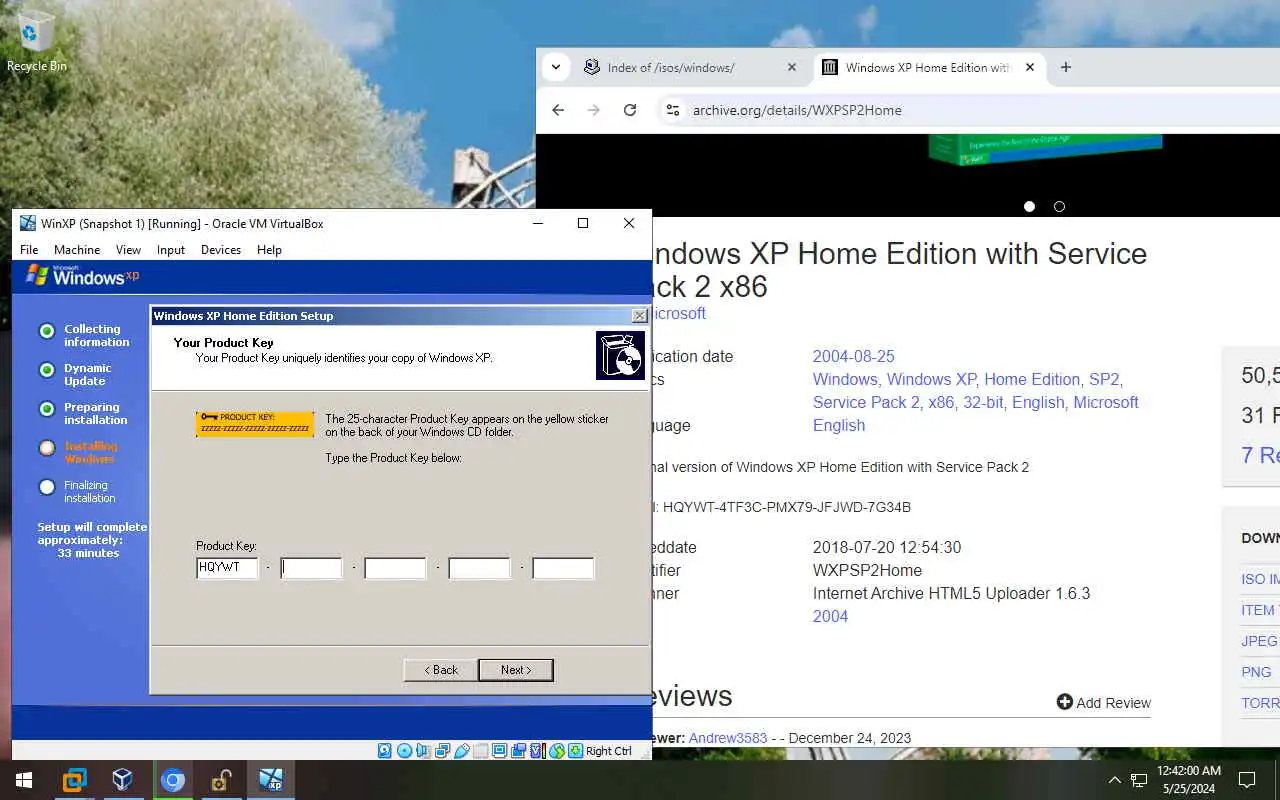This screenshot has height=800, width=1280.
Task: Open the PNG download option
Action: [1256, 672]
